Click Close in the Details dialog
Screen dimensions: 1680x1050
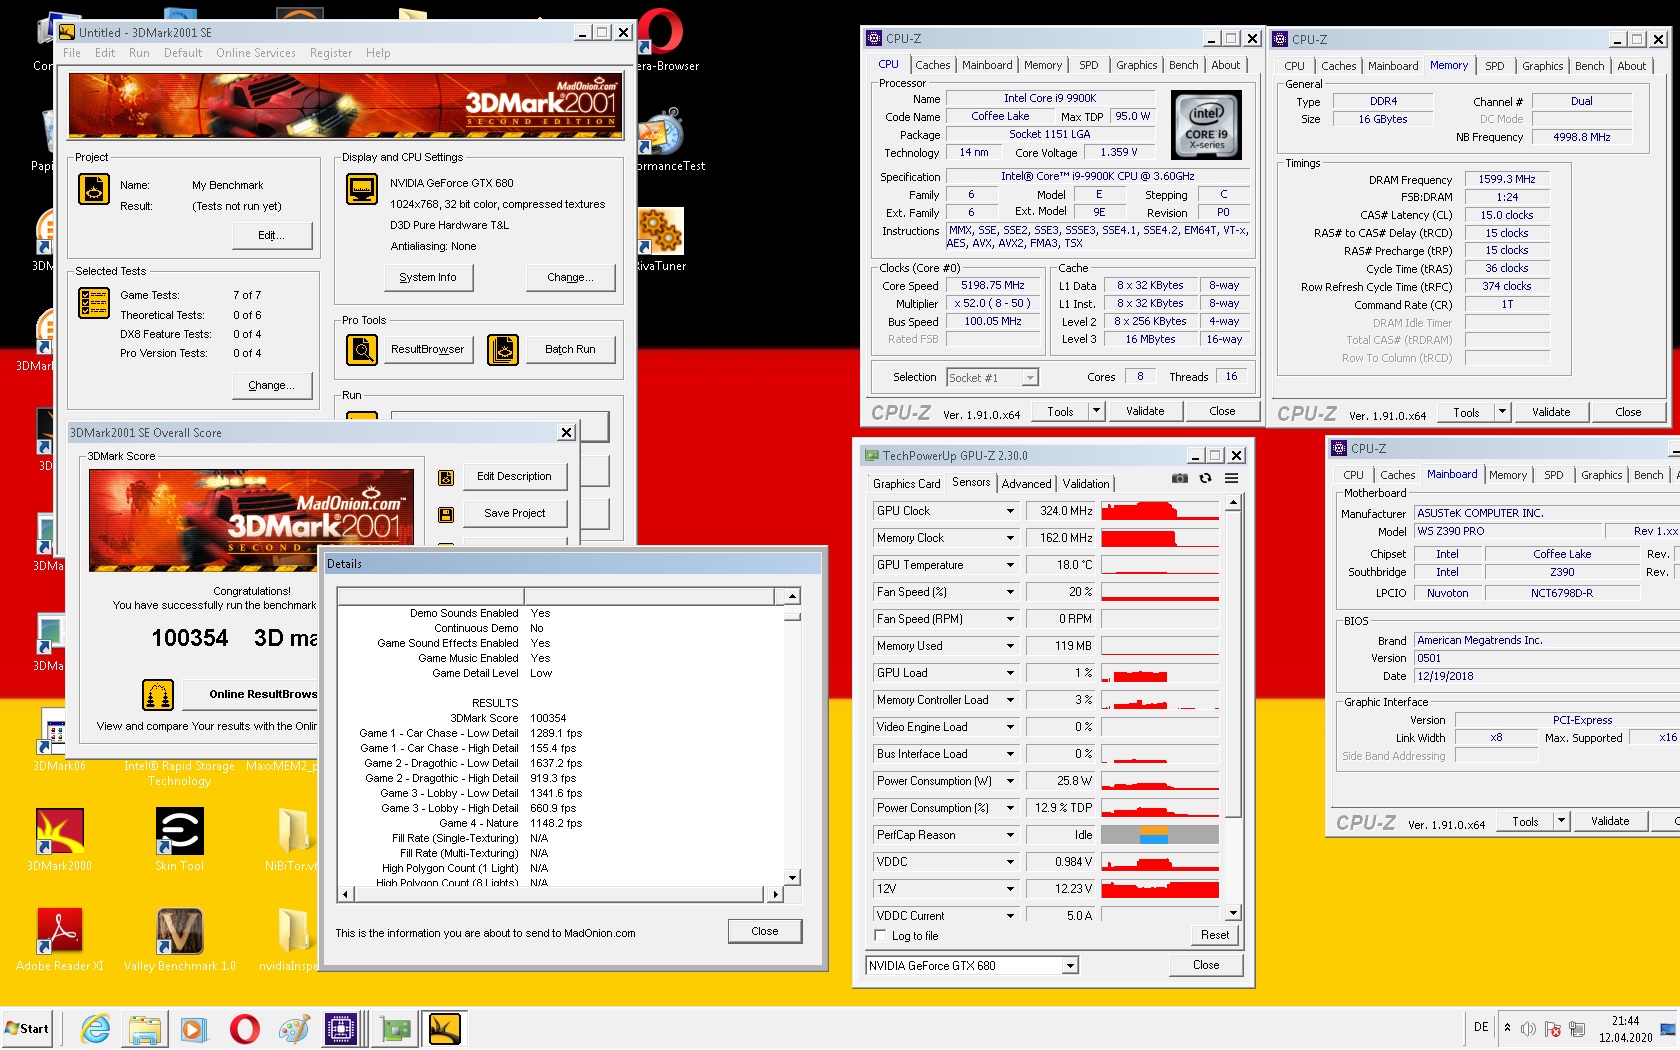tap(765, 931)
